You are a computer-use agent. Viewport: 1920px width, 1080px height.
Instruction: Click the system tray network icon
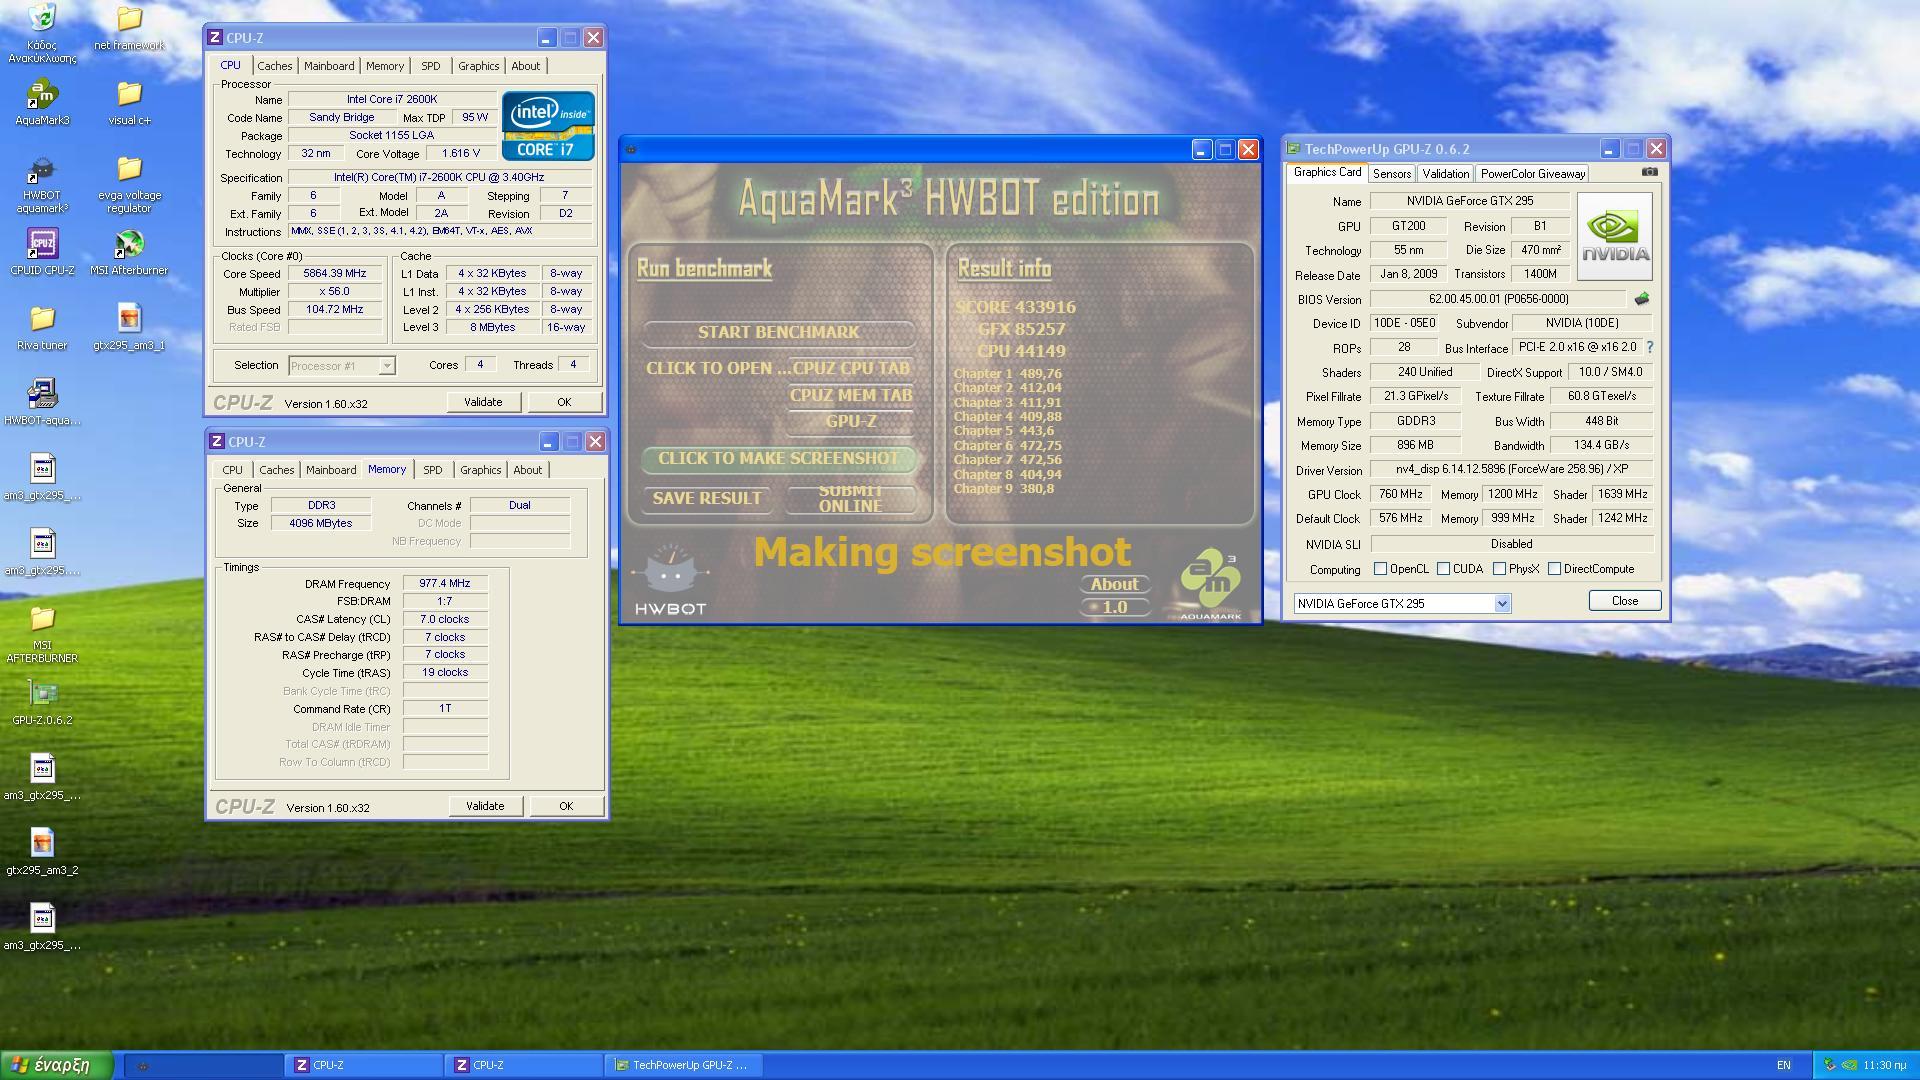point(1830,1065)
